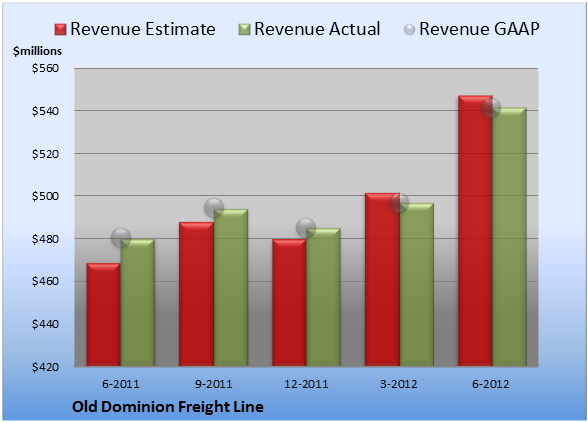Click the green Revenue Actual legend swatch
Viewport: 588px width, 422px height.
point(244,30)
